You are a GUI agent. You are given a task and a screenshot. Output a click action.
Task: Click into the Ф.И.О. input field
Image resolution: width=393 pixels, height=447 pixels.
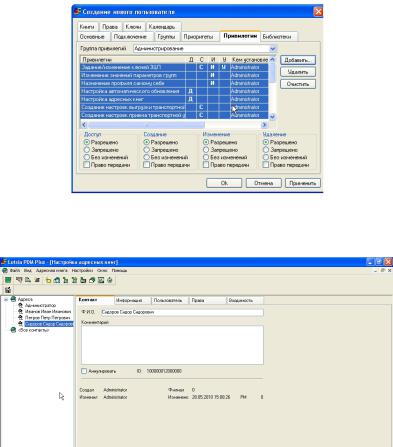point(182,312)
